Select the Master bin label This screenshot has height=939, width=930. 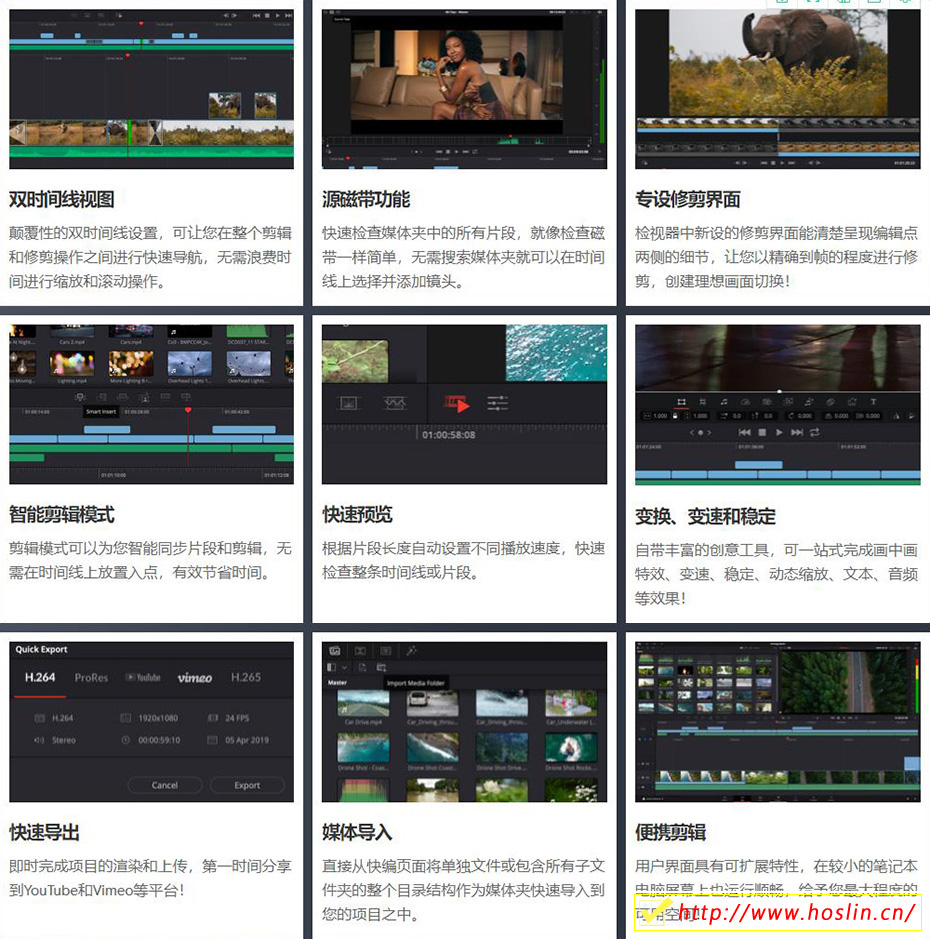point(337,683)
